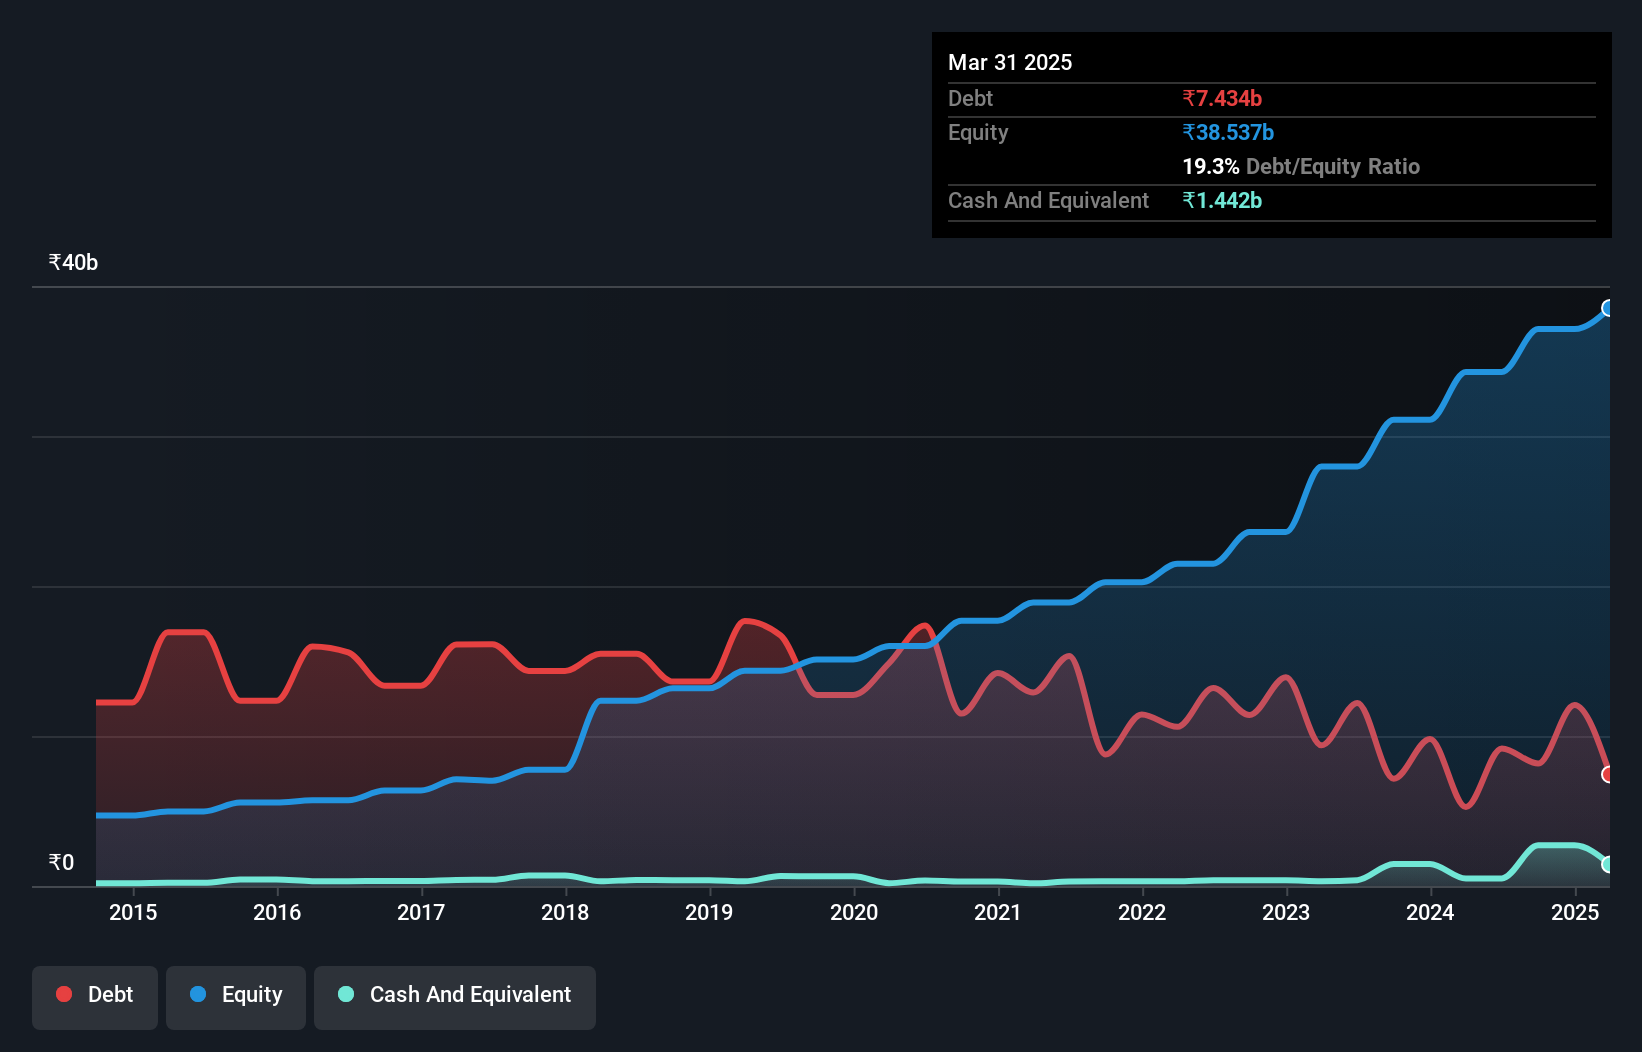Click the ₹0 y-axis label

coord(61,863)
